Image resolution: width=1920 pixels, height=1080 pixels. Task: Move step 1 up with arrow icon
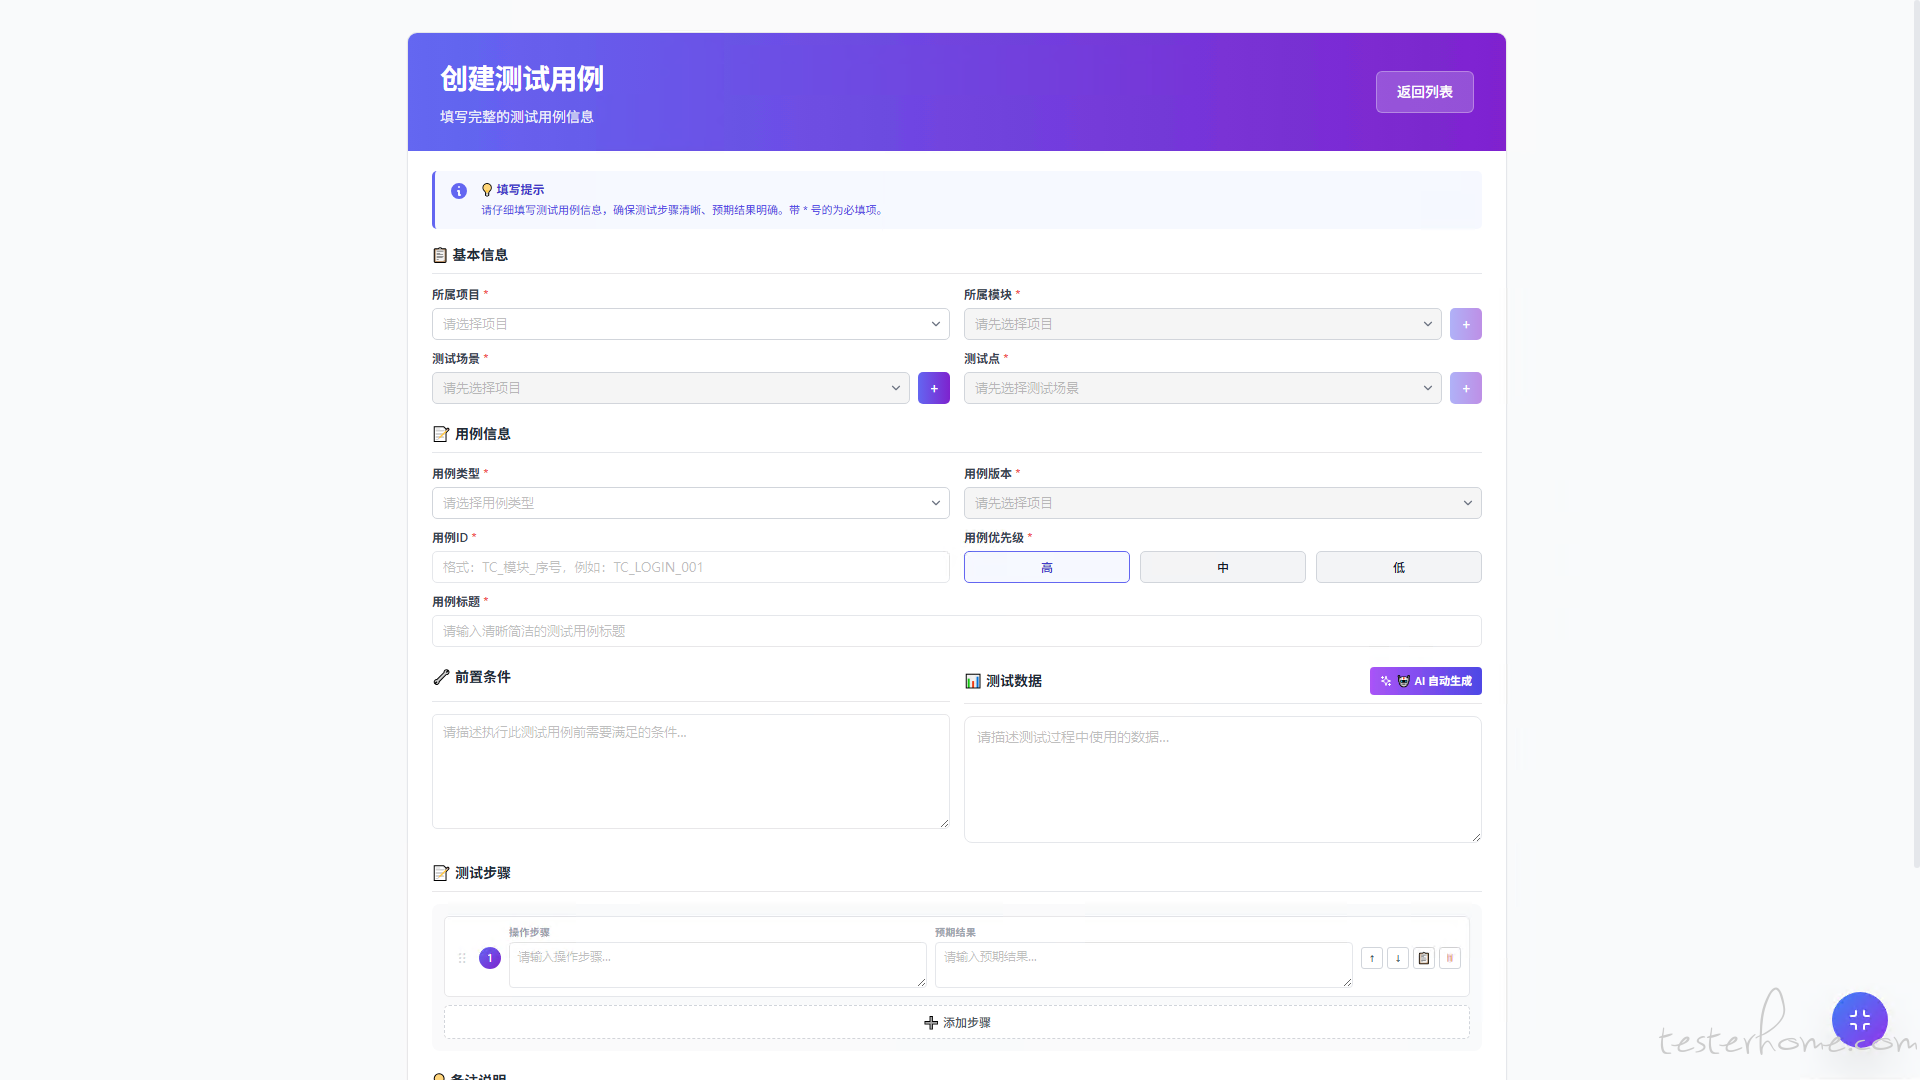tap(1372, 958)
